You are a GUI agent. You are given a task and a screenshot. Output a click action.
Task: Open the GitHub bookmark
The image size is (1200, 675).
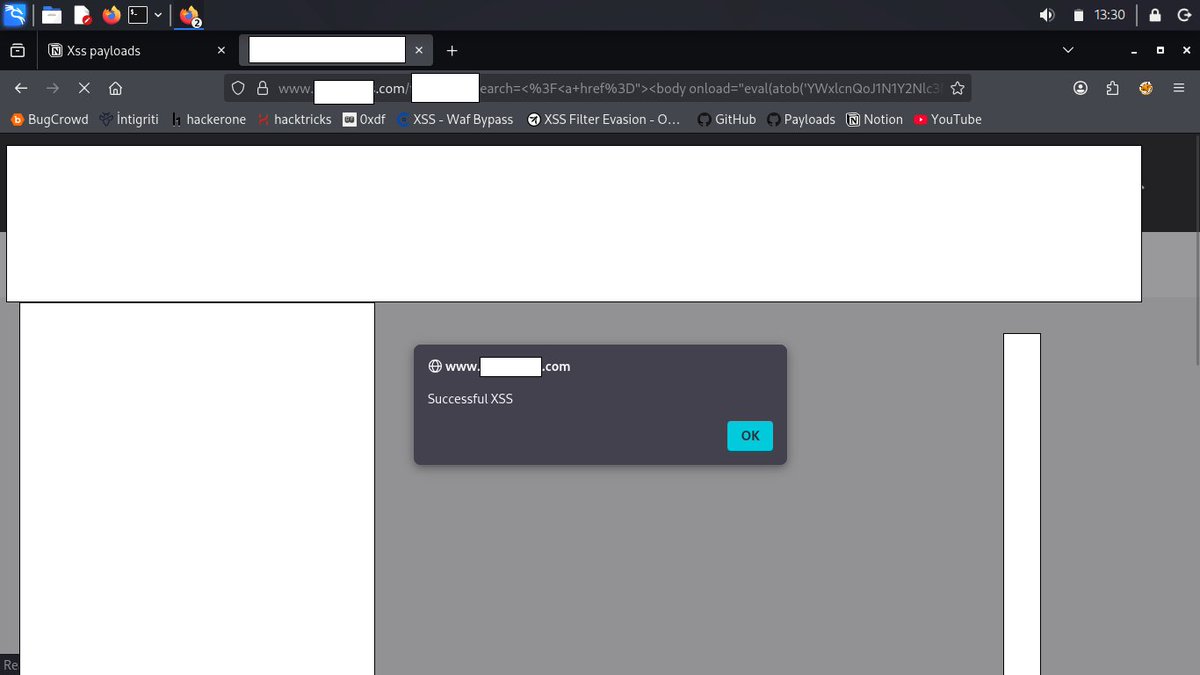(x=726, y=119)
